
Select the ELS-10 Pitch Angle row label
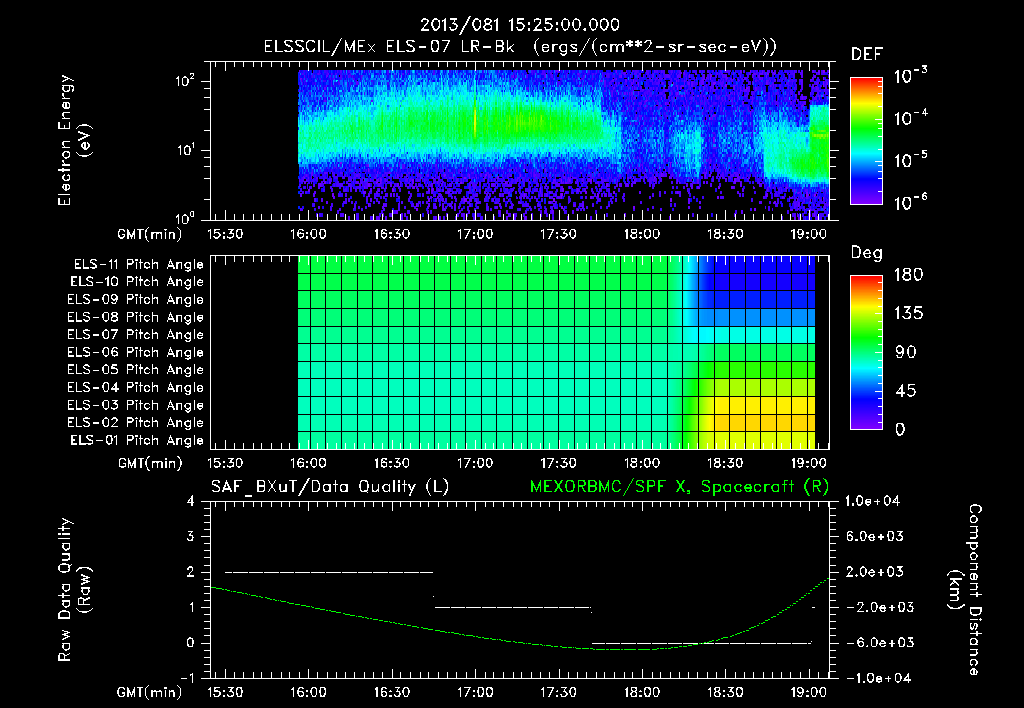pyautogui.click(x=137, y=282)
